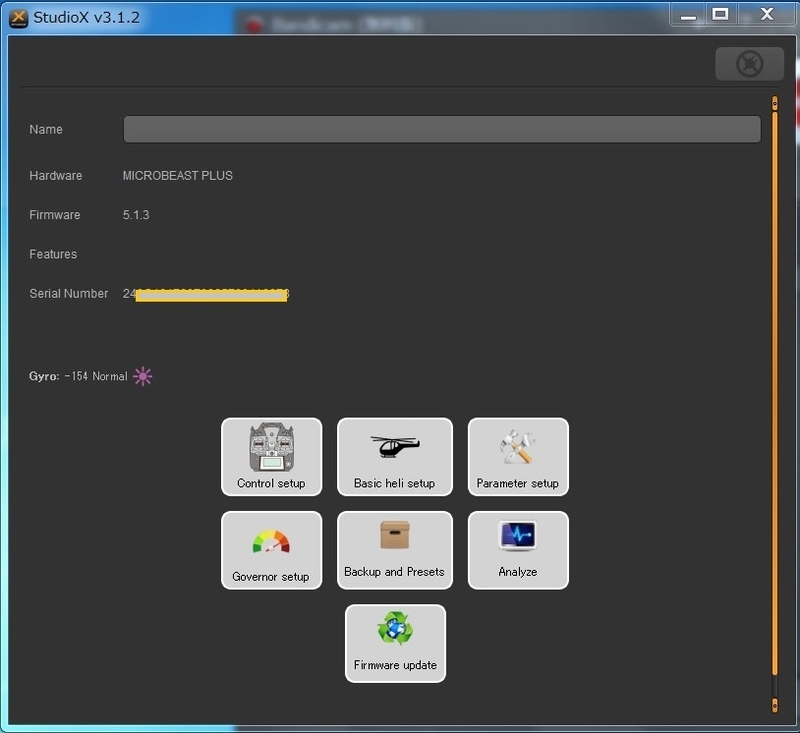Viewport: 800px width, 733px height.
Task: Click the Features label
Action: (x=53, y=254)
